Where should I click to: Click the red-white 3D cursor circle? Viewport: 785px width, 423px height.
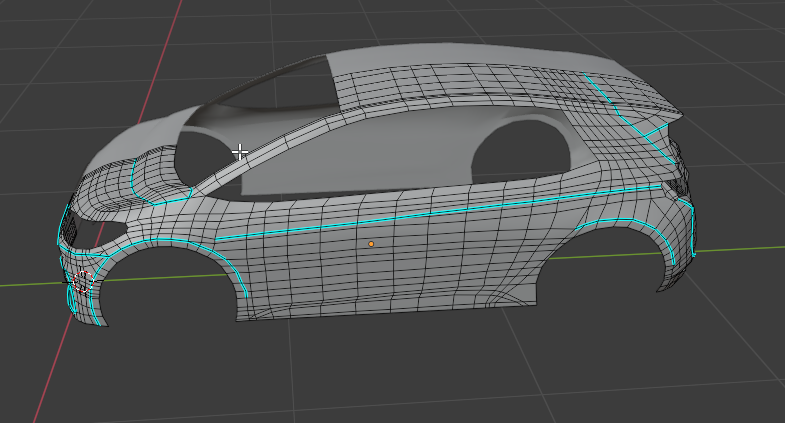(83, 282)
